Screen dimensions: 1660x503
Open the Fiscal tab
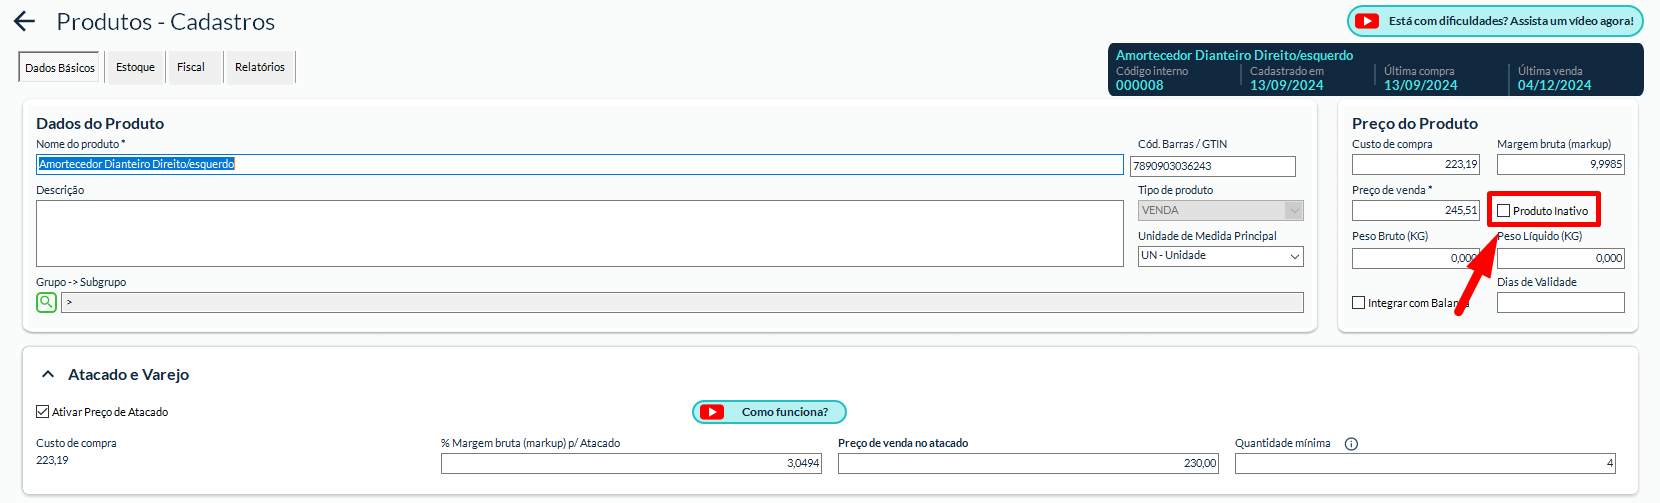pos(191,68)
